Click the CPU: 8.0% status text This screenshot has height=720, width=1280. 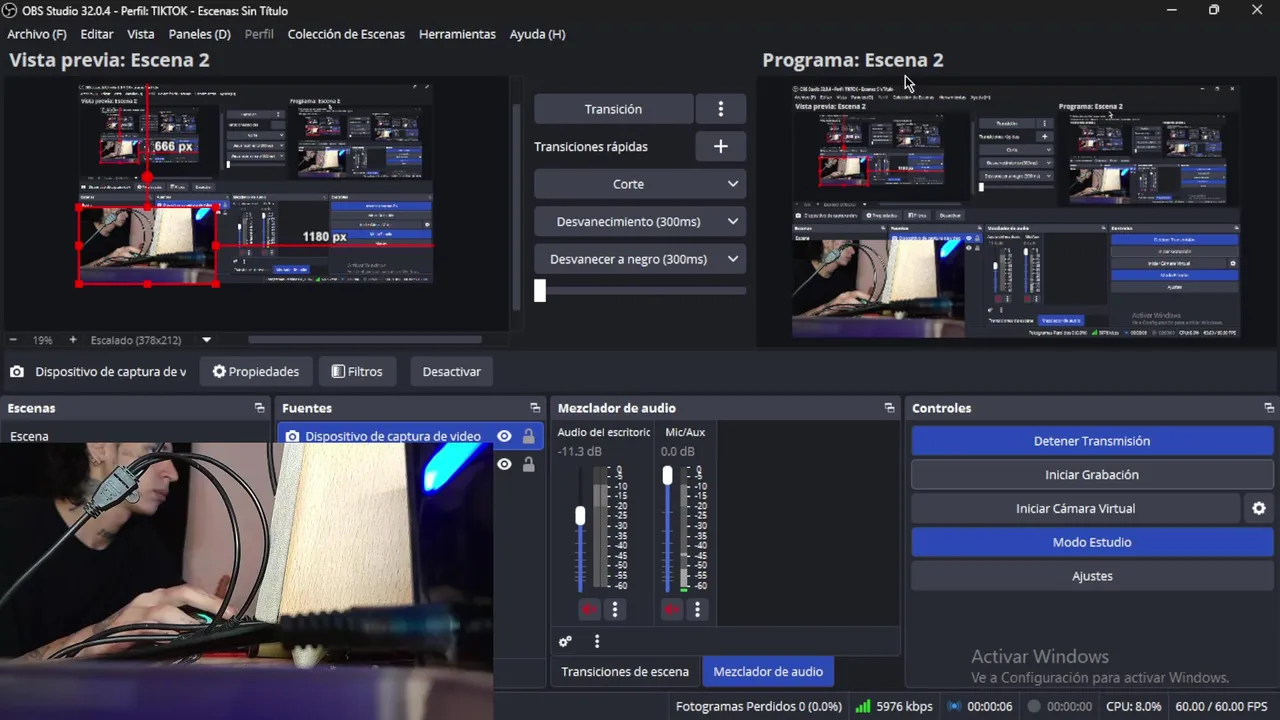click(1134, 706)
